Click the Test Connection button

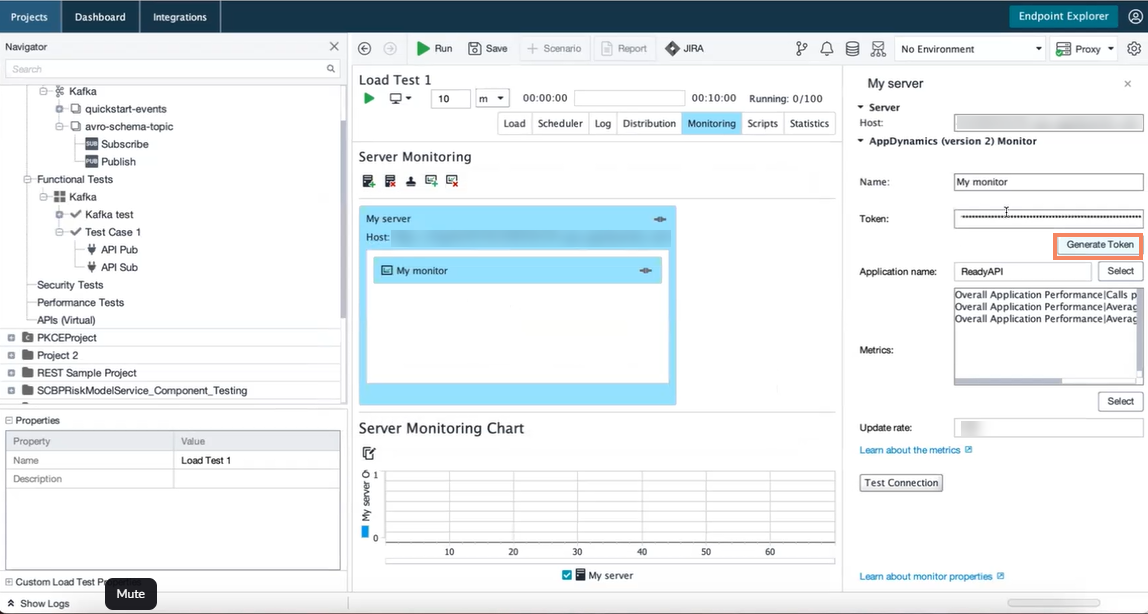coord(900,482)
